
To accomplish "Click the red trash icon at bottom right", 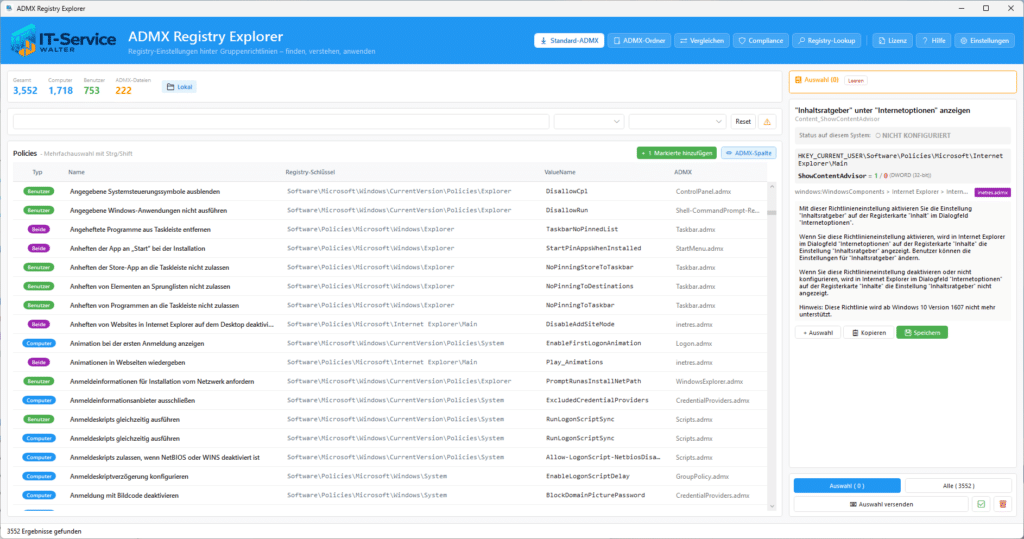I will [1003, 504].
